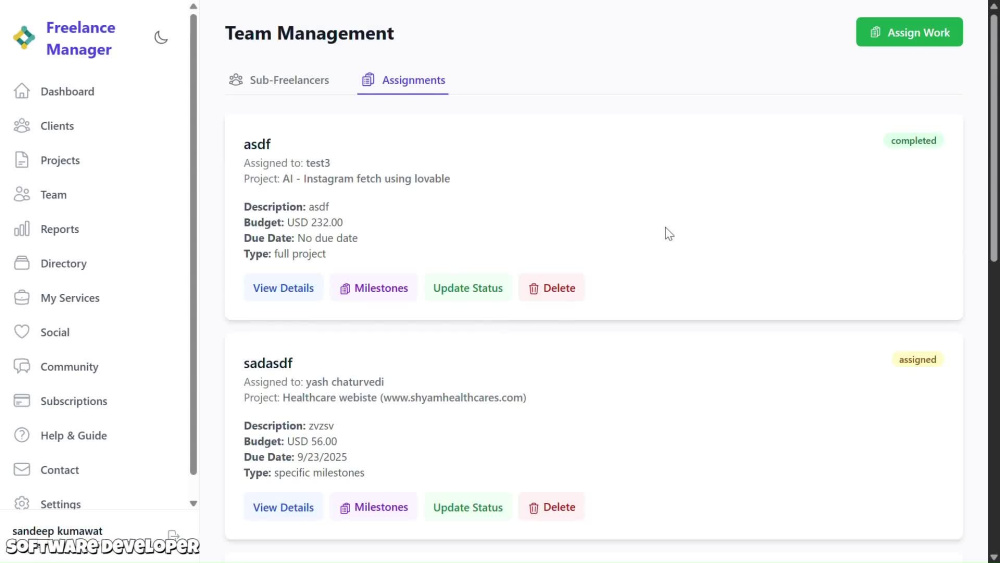Click the asdf assignment title
This screenshot has height=563, width=1000.
(x=257, y=144)
